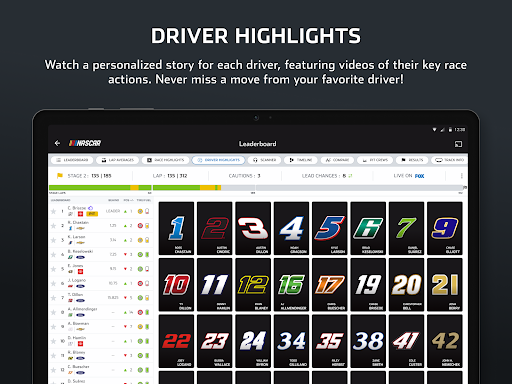512x384 pixels.
Task: Favorite B. Keselowski with the star
Action: 53,254
